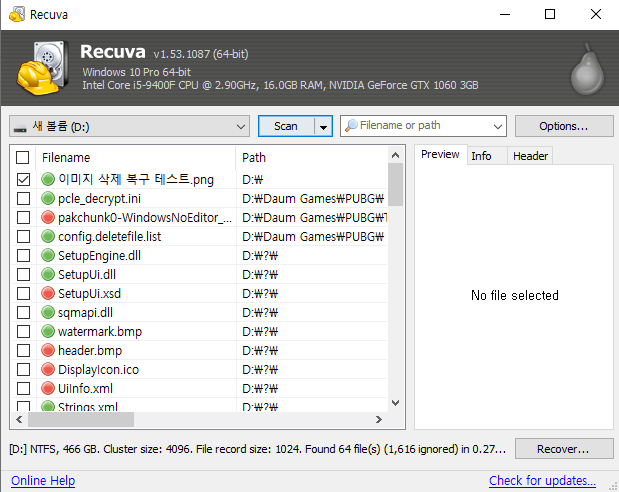Check the SetupUi.dll checkbox
Viewport: 619px width, 492px height.
tap(23, 274)
